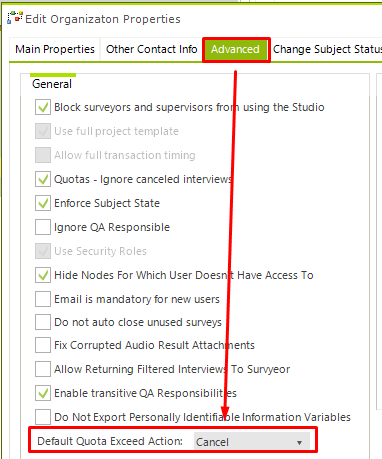Select the Advanced tab
This screenshot has height=459, width=382.
click(235, 49)
